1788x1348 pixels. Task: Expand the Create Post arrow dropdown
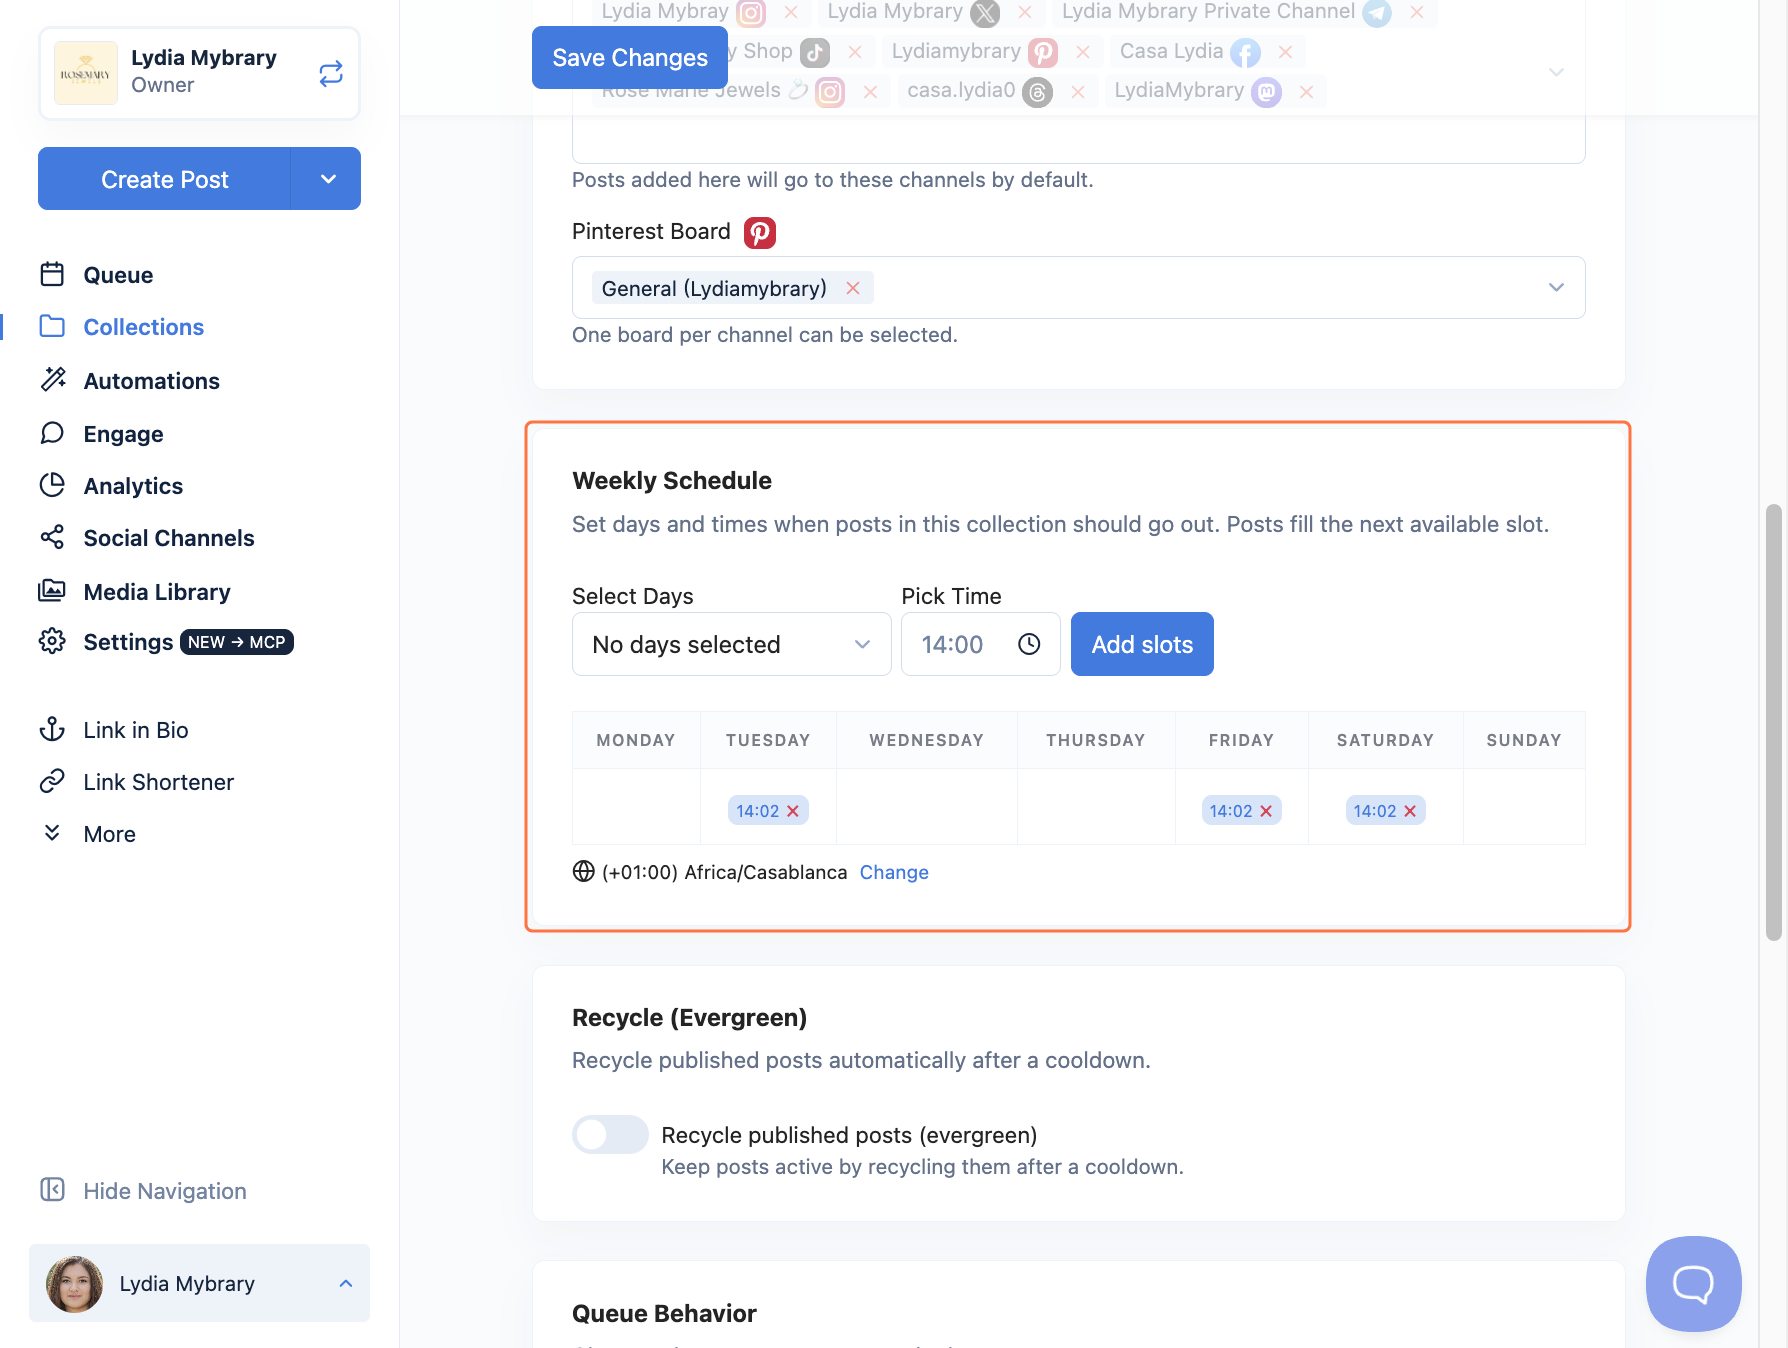pyautogui.click(x=327, y=179)
